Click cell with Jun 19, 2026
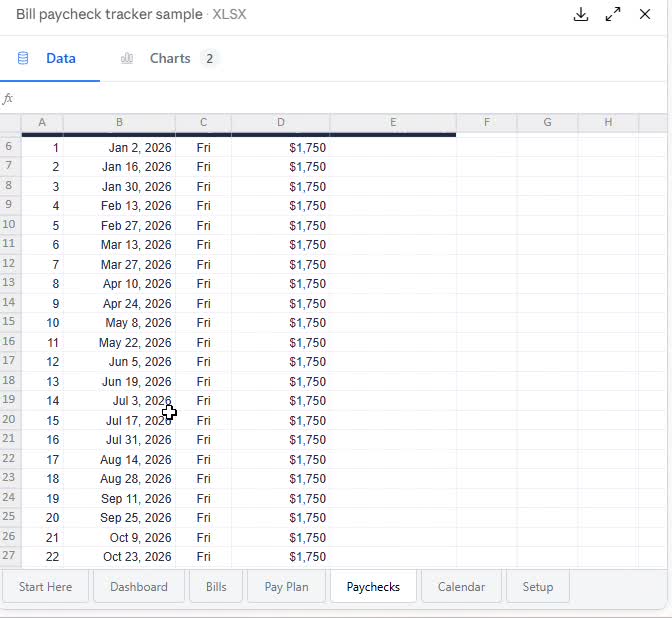This screenshot has width=672, height=618. pos(119,382)
